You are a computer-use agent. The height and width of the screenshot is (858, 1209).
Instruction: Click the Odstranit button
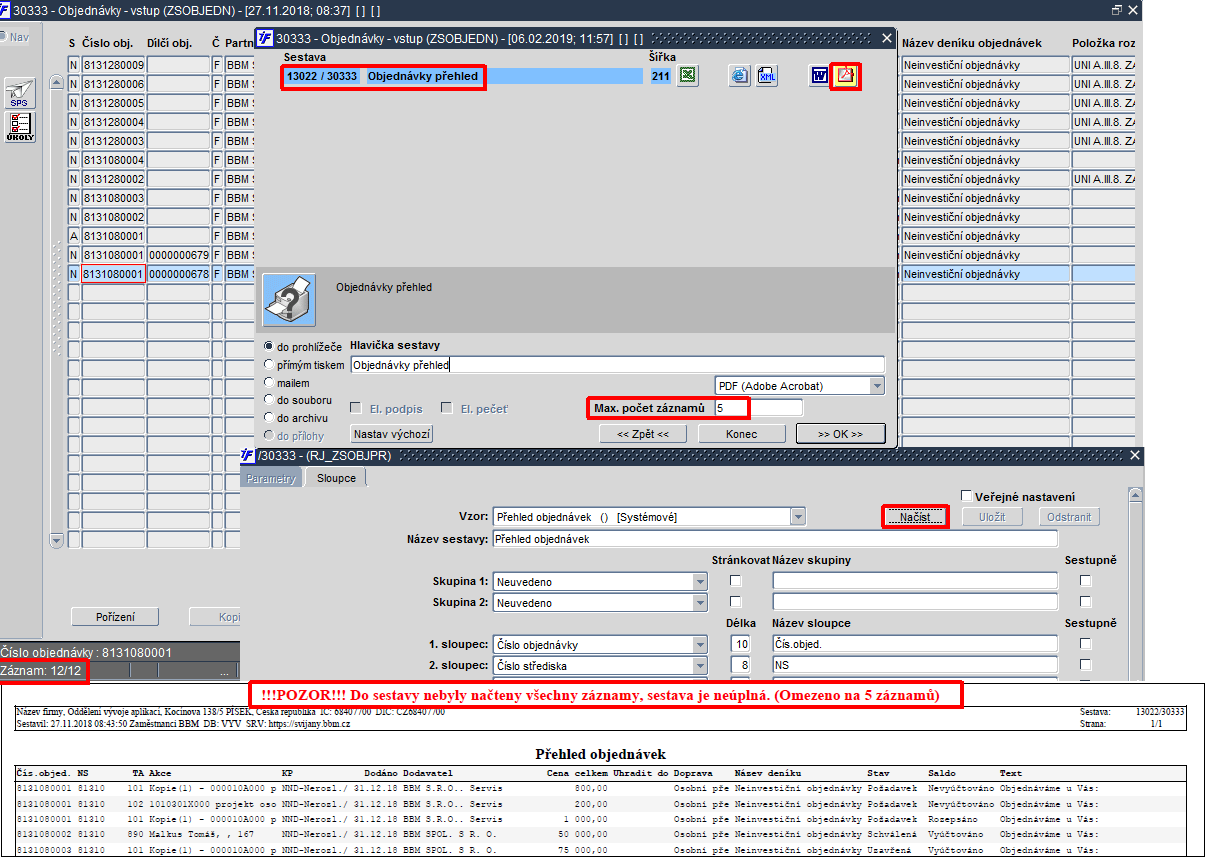[x=1069, y=517]
